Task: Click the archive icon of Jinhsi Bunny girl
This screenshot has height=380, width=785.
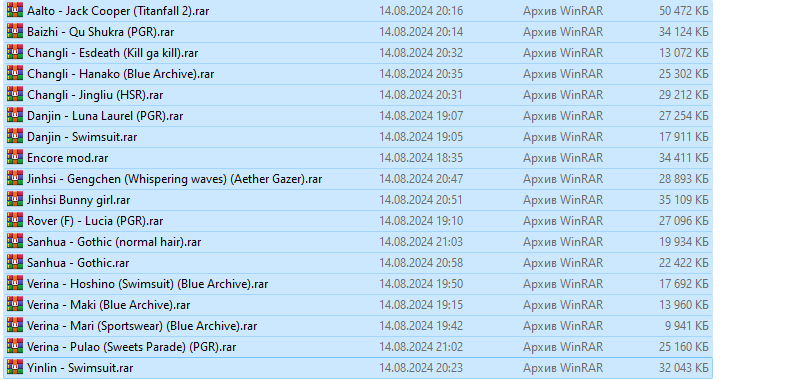Action: point(15,199)
